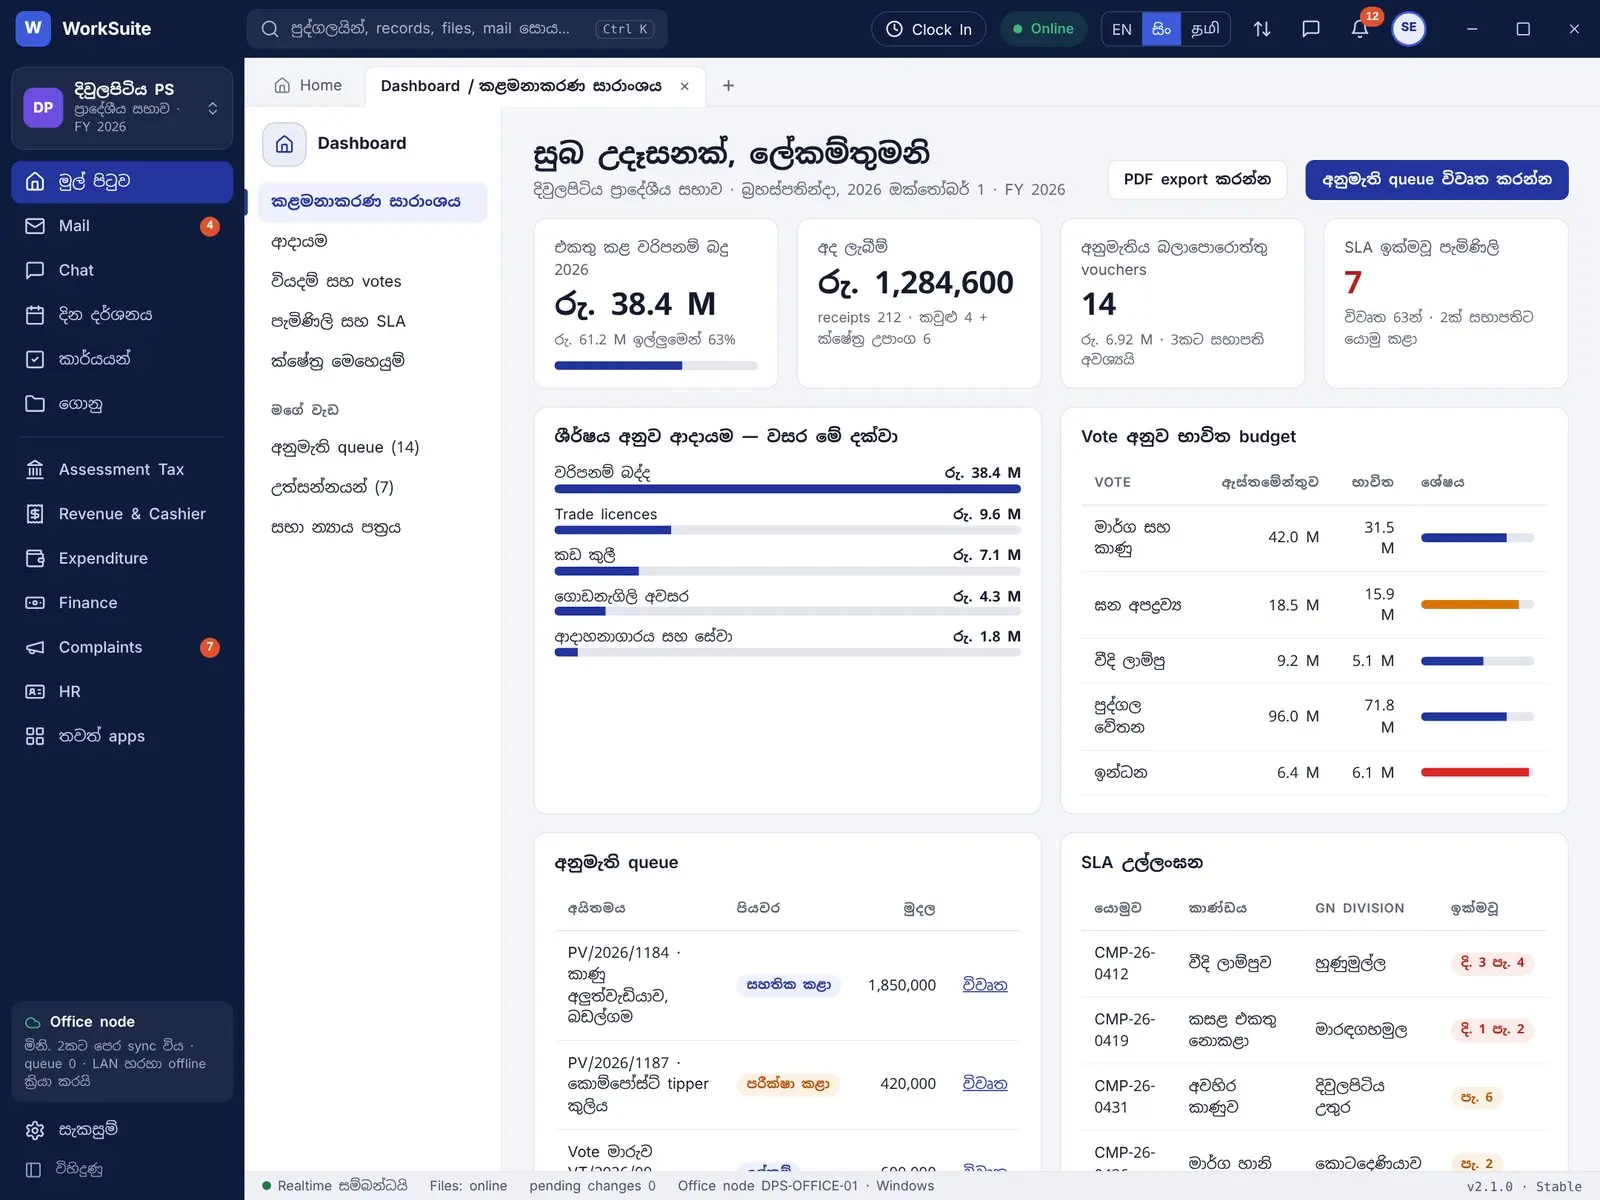
Task: Open the chat bubble icon in top bar
Action: coord(1311,29)
